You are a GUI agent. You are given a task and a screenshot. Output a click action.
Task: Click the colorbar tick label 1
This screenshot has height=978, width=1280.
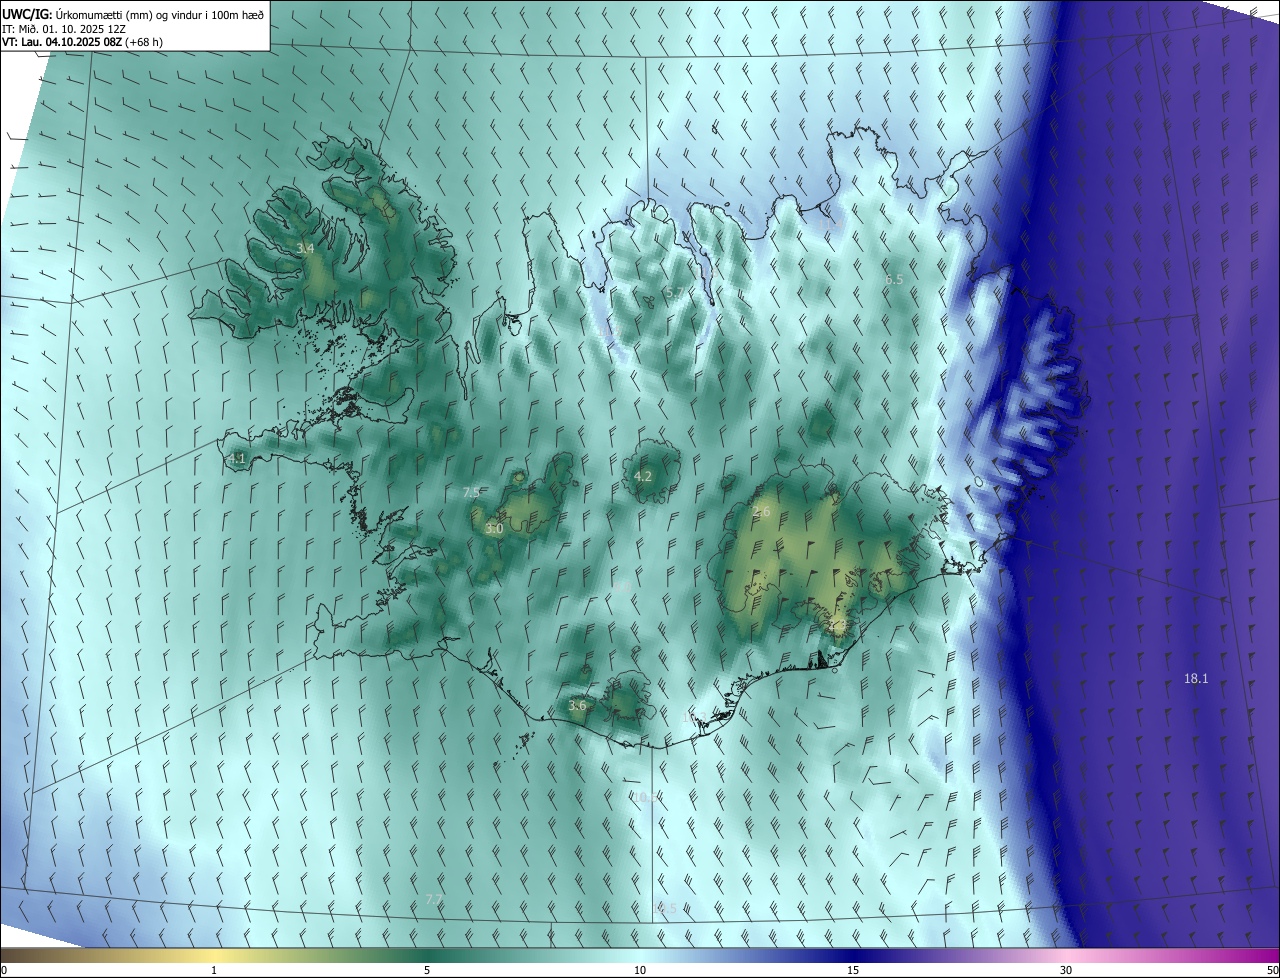click(214, 970)
